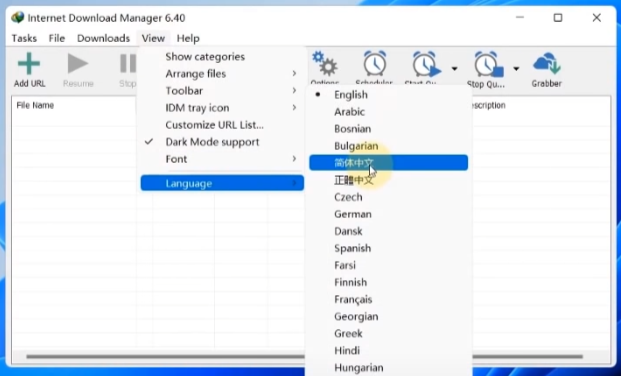Viewport: 621px width, 376px height.
Task: Close the open View menu
Action: [153, 38]
